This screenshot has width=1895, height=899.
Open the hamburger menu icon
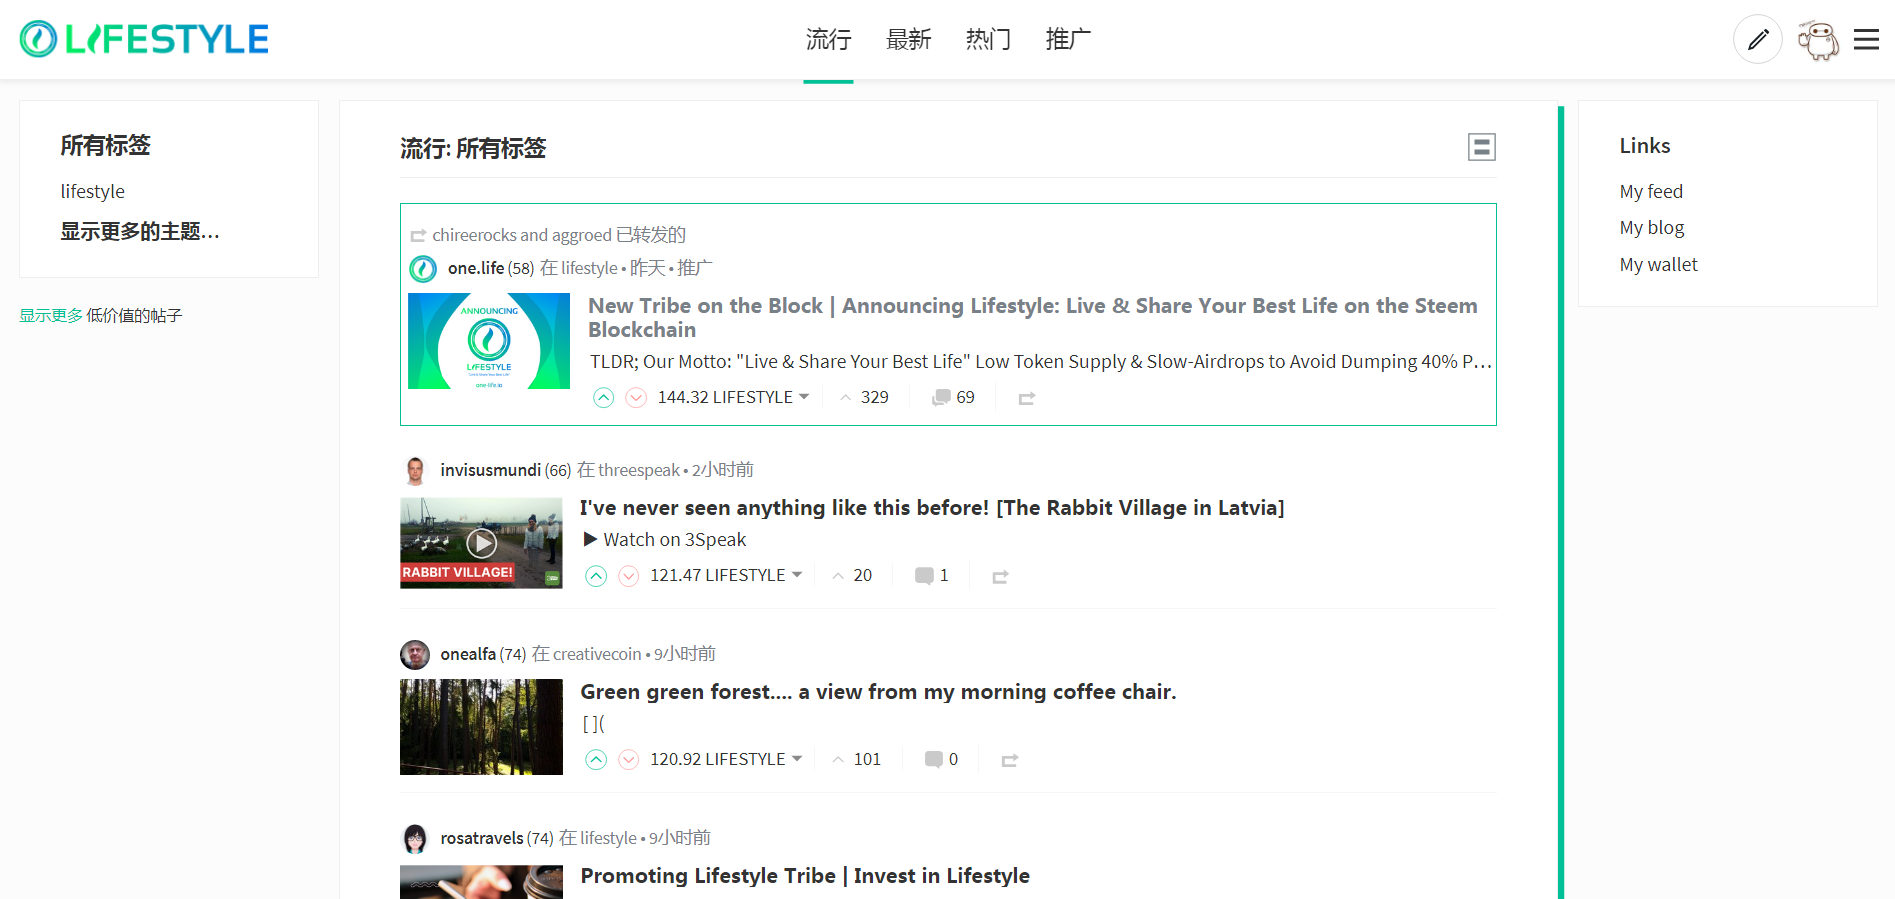coord(1866,39)
